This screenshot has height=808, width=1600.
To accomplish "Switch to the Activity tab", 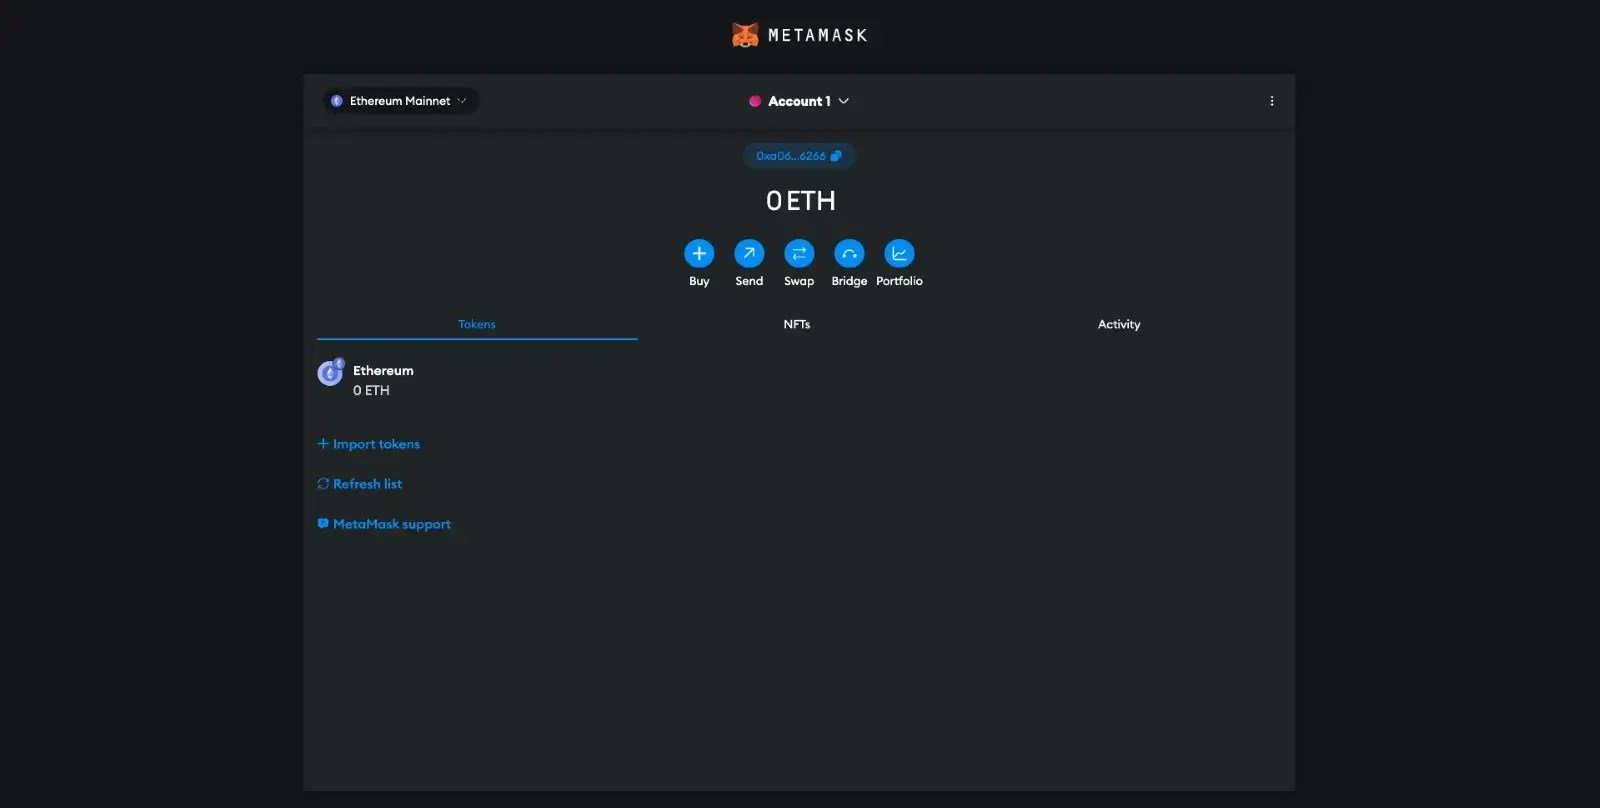I will 1119,324.
